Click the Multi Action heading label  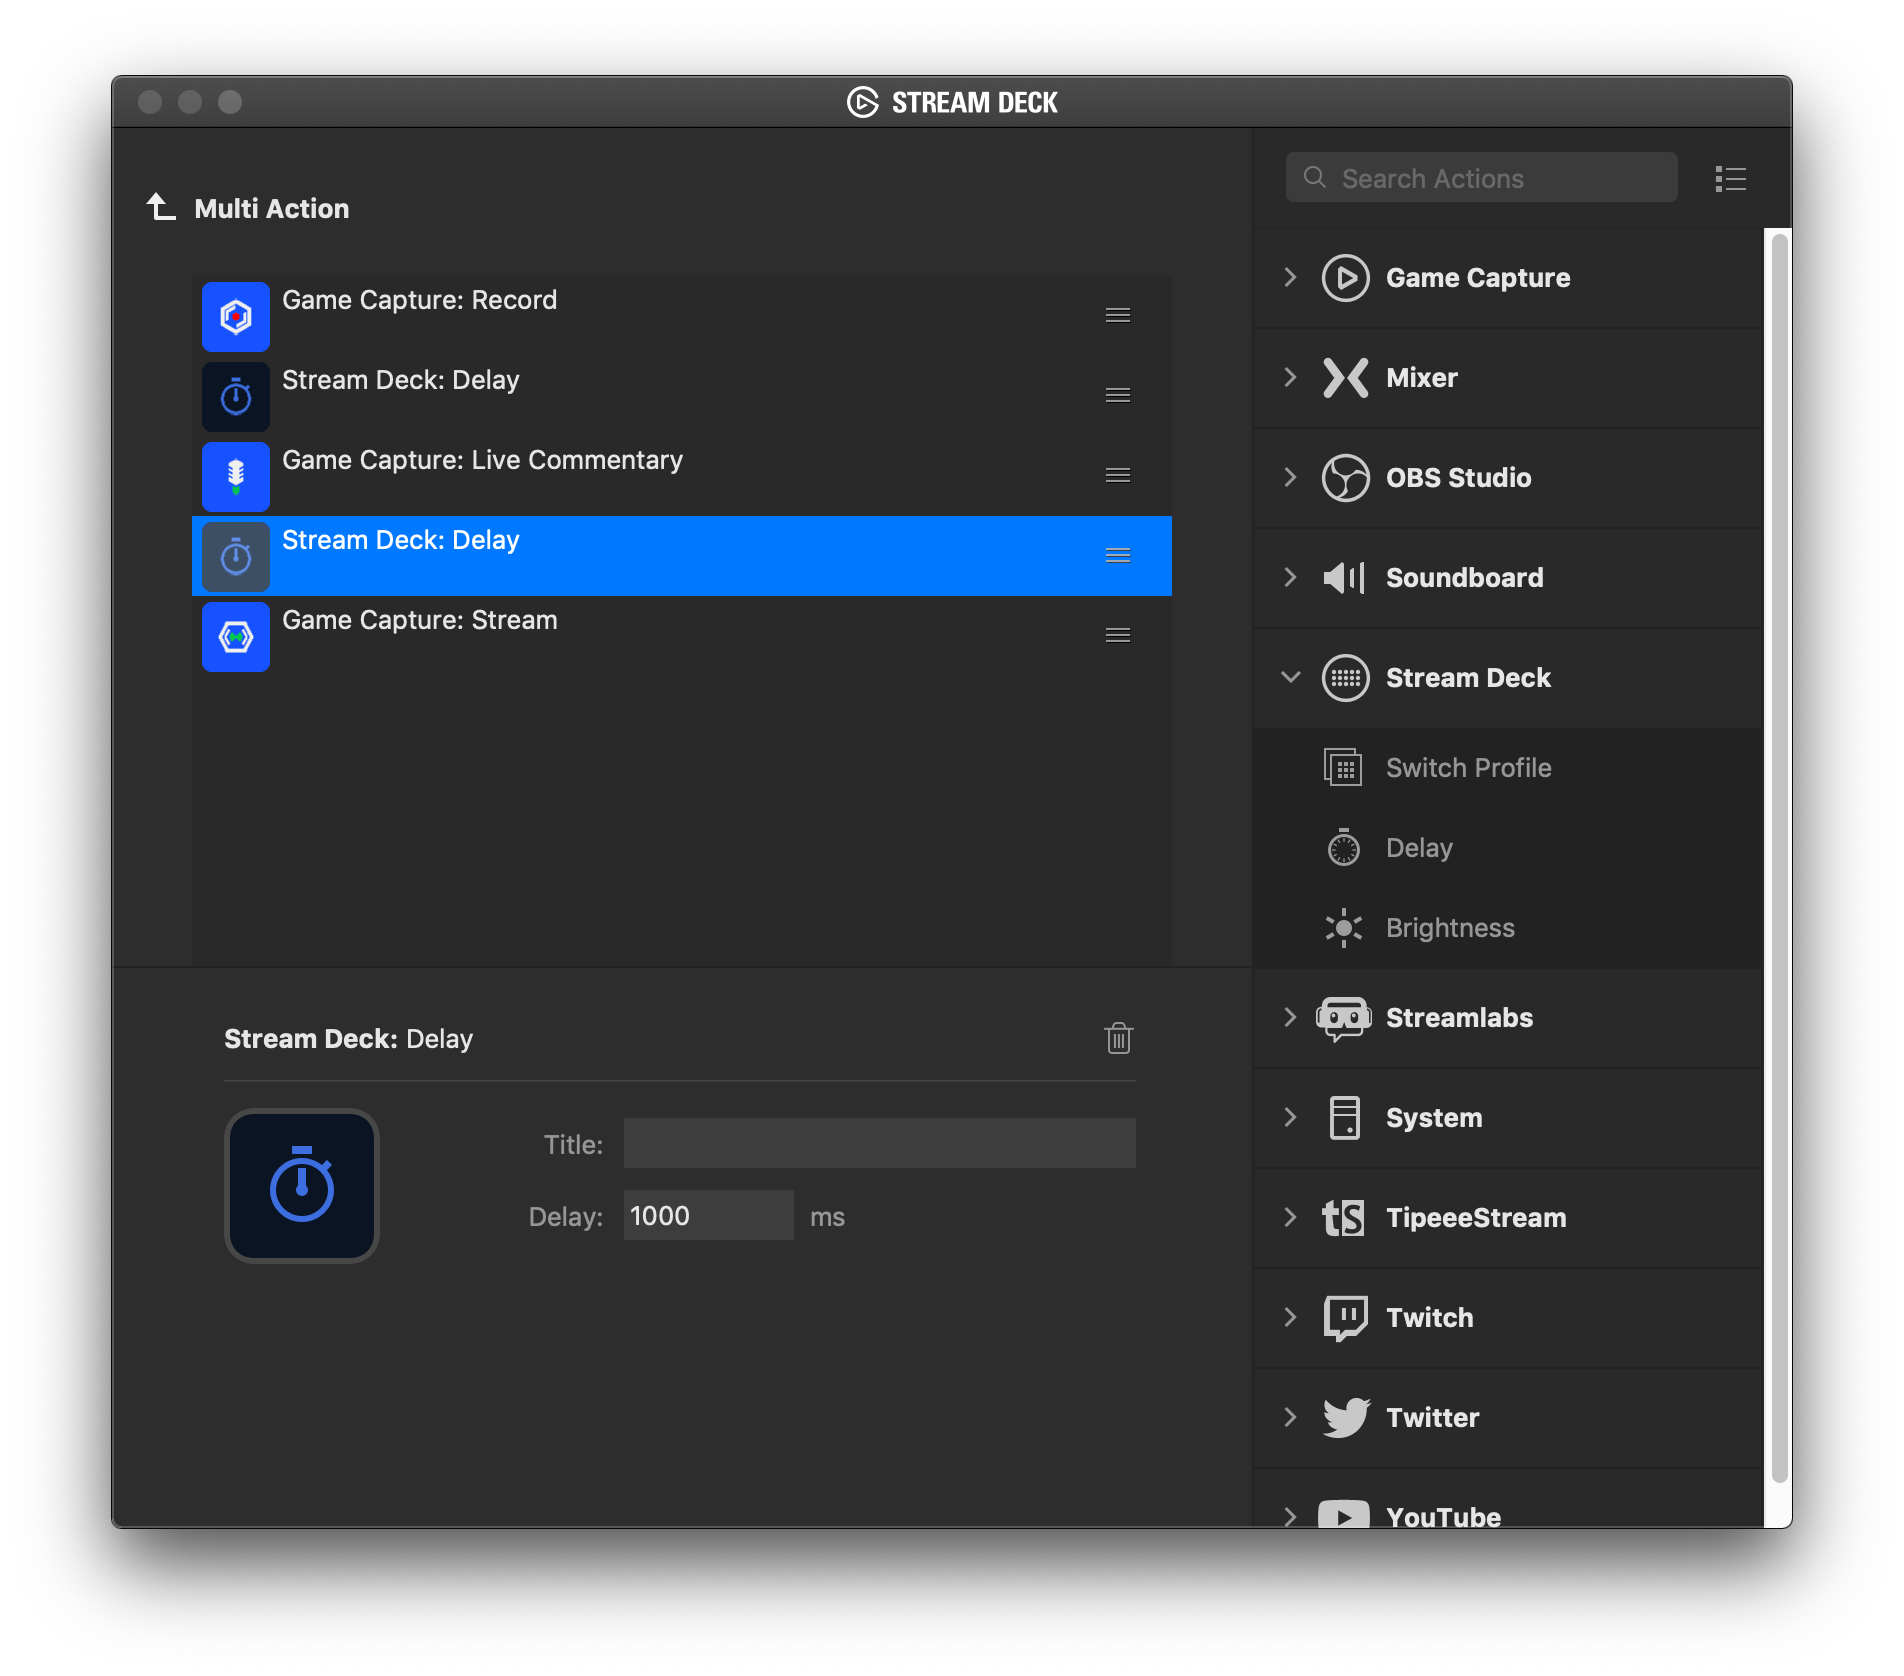[272, 208]
